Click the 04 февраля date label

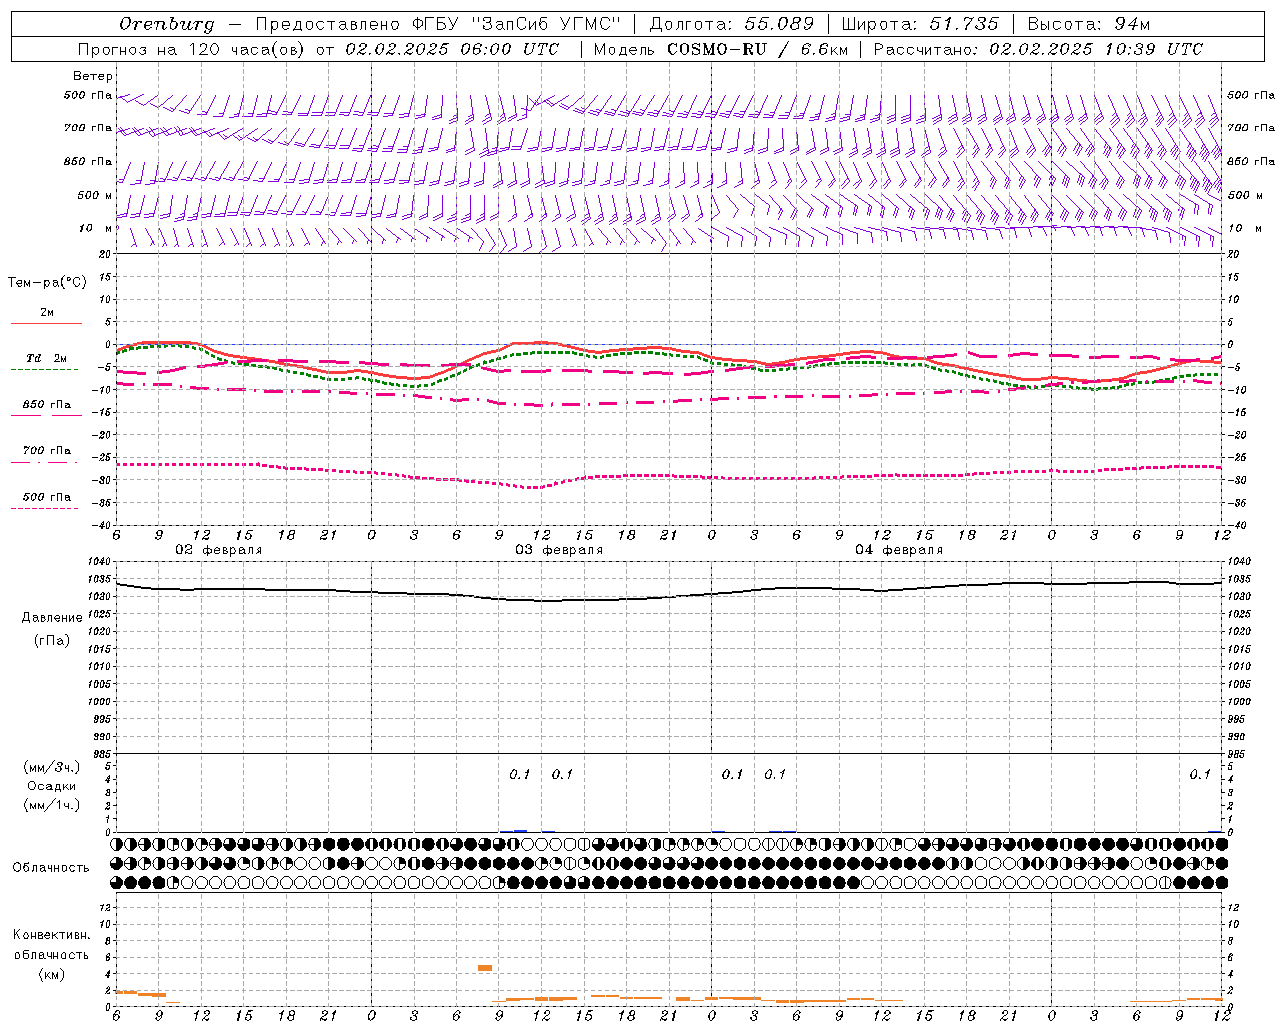(x=899, y=550)
